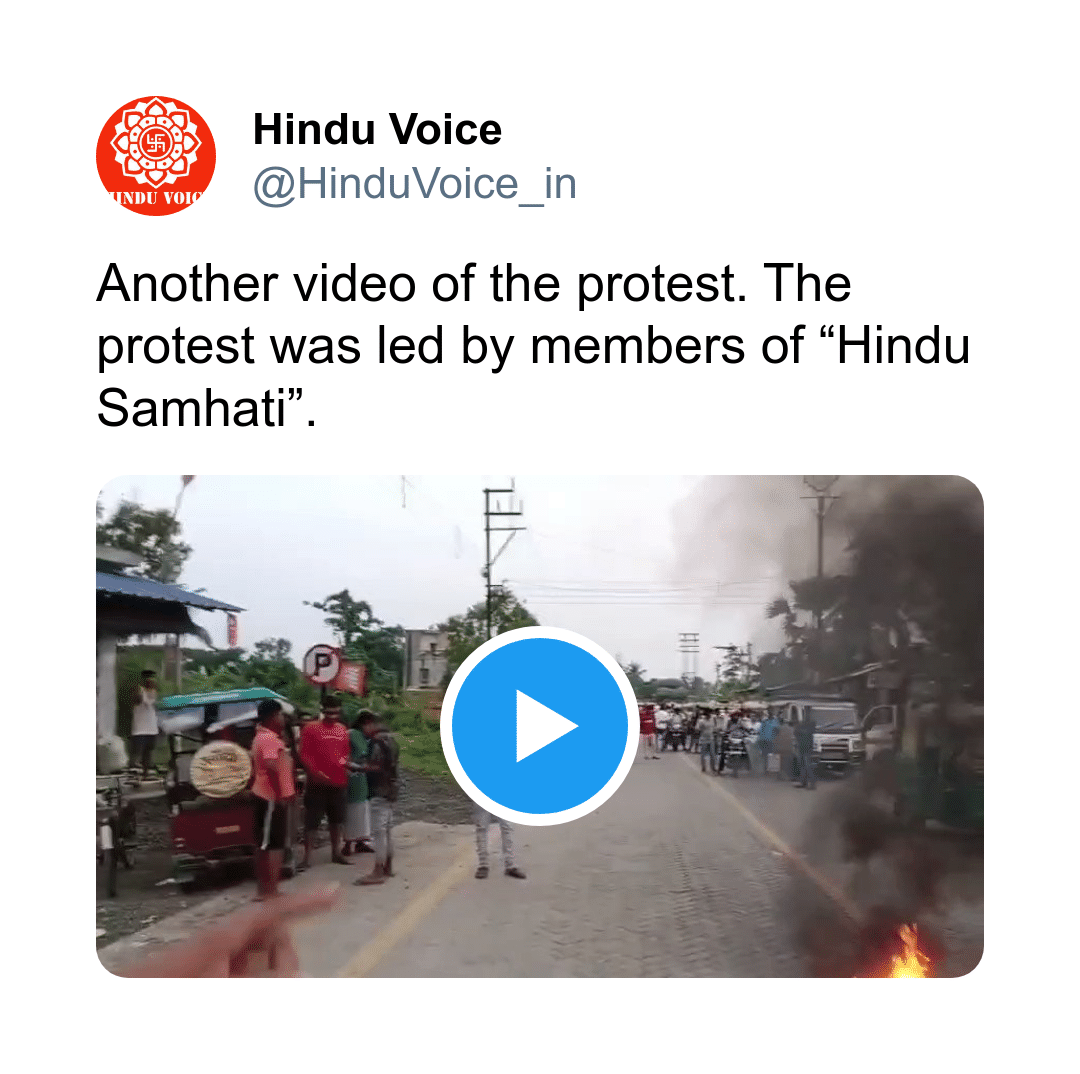Click the “Hindu Samhati” phrase in tweet
This screenshot has width=1080, height=1074.
tap(534, 376)
